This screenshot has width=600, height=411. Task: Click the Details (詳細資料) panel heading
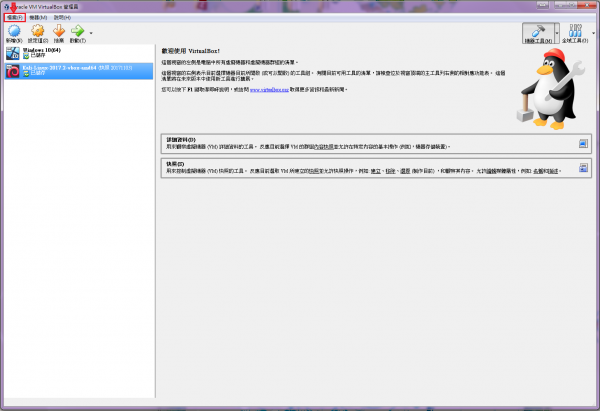click(179, 138)
